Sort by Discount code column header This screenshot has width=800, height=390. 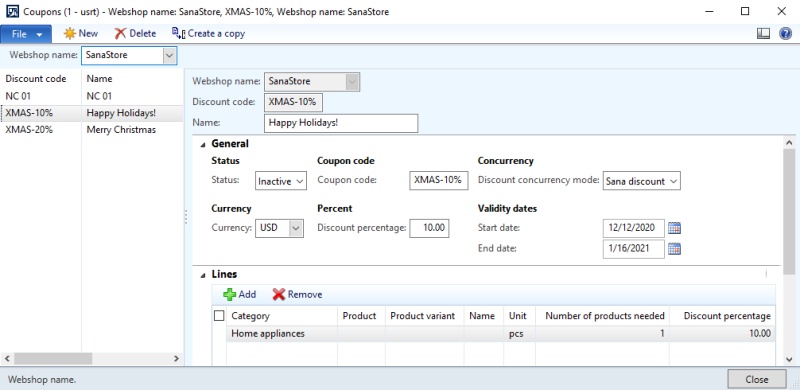[36, 79]
